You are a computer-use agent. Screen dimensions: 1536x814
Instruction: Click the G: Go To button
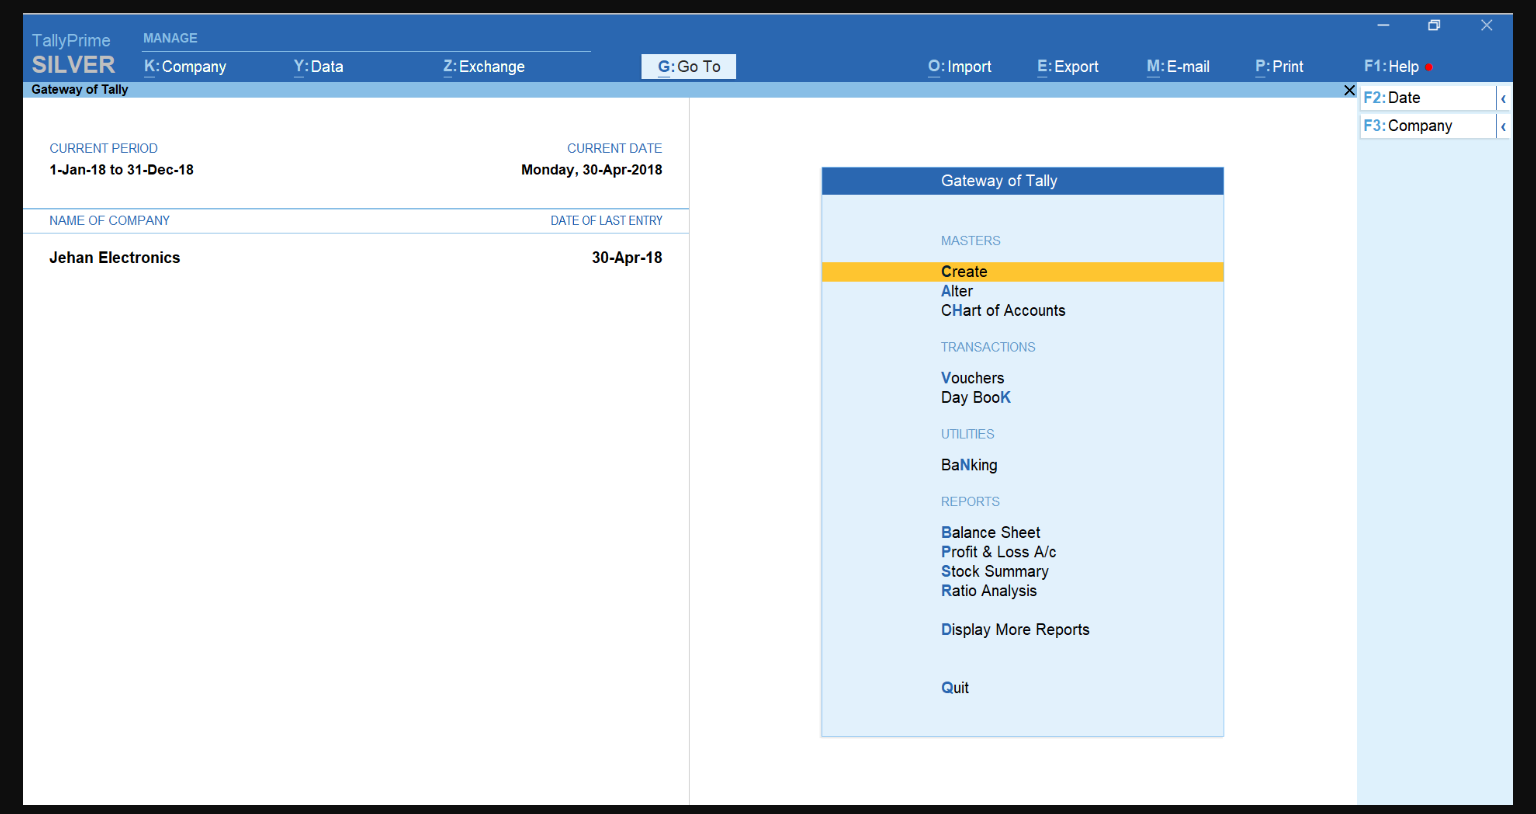point(689,67)
